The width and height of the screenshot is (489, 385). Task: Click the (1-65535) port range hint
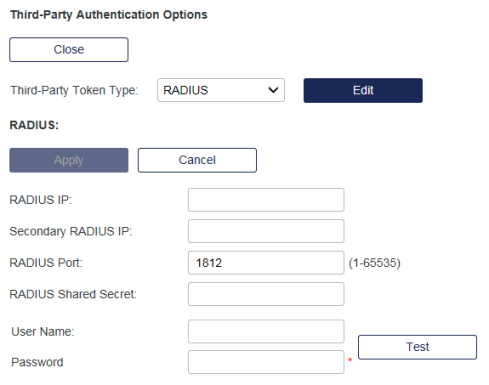pos(374,263)
